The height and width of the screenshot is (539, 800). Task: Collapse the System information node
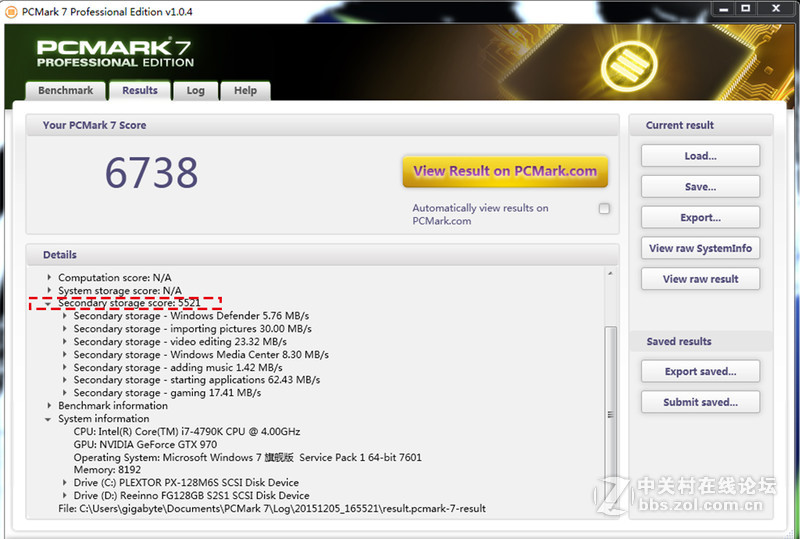click(48, 419)
